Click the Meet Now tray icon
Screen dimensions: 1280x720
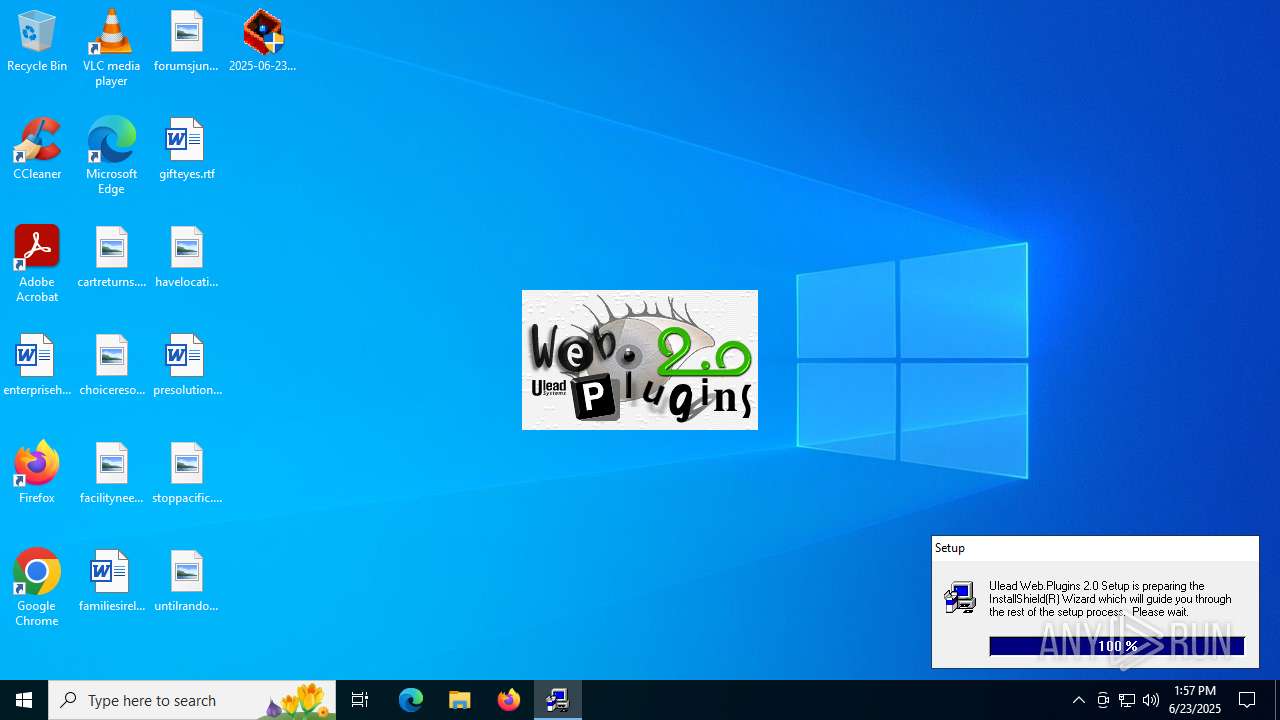click(1103, 700)
